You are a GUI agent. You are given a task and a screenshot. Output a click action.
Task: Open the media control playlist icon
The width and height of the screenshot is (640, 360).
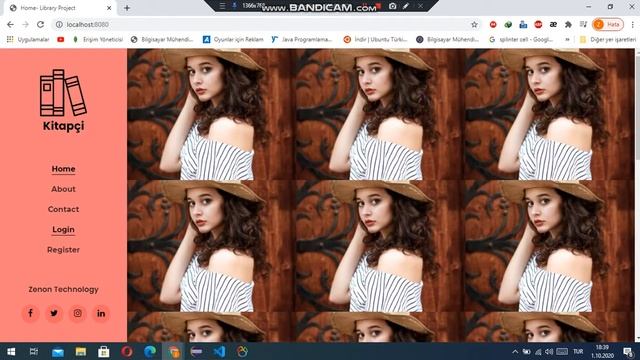coord(583,24)
